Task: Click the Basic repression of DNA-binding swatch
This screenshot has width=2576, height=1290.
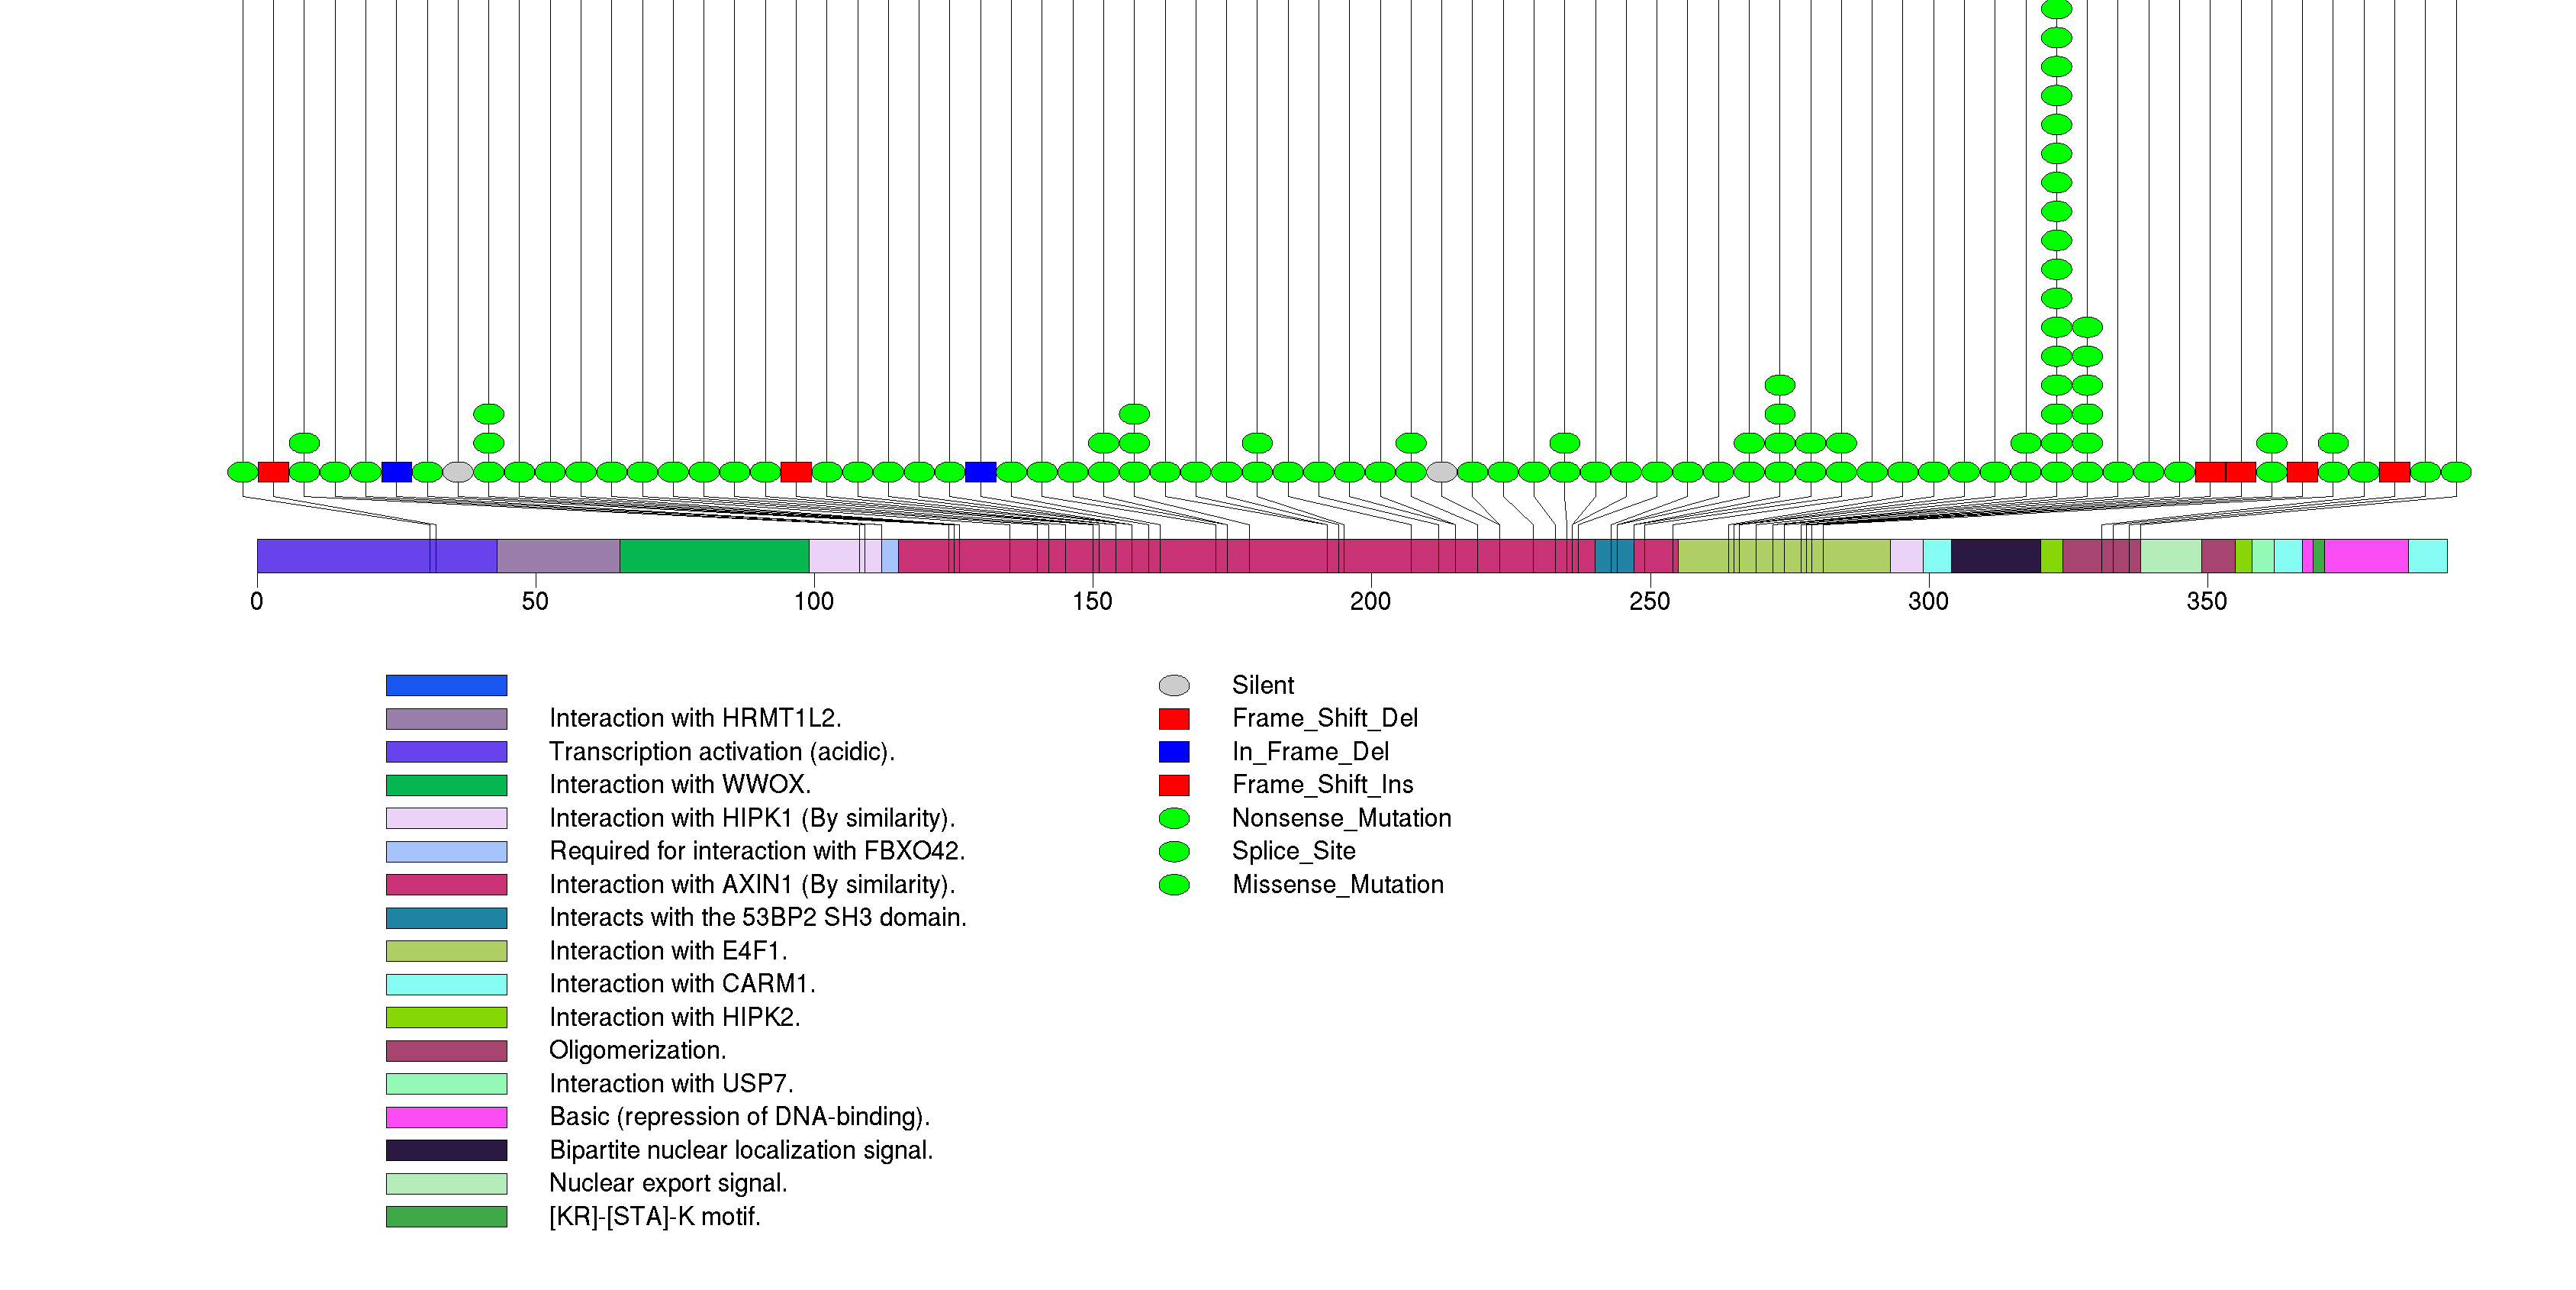Action: (x=446, y=1116)
